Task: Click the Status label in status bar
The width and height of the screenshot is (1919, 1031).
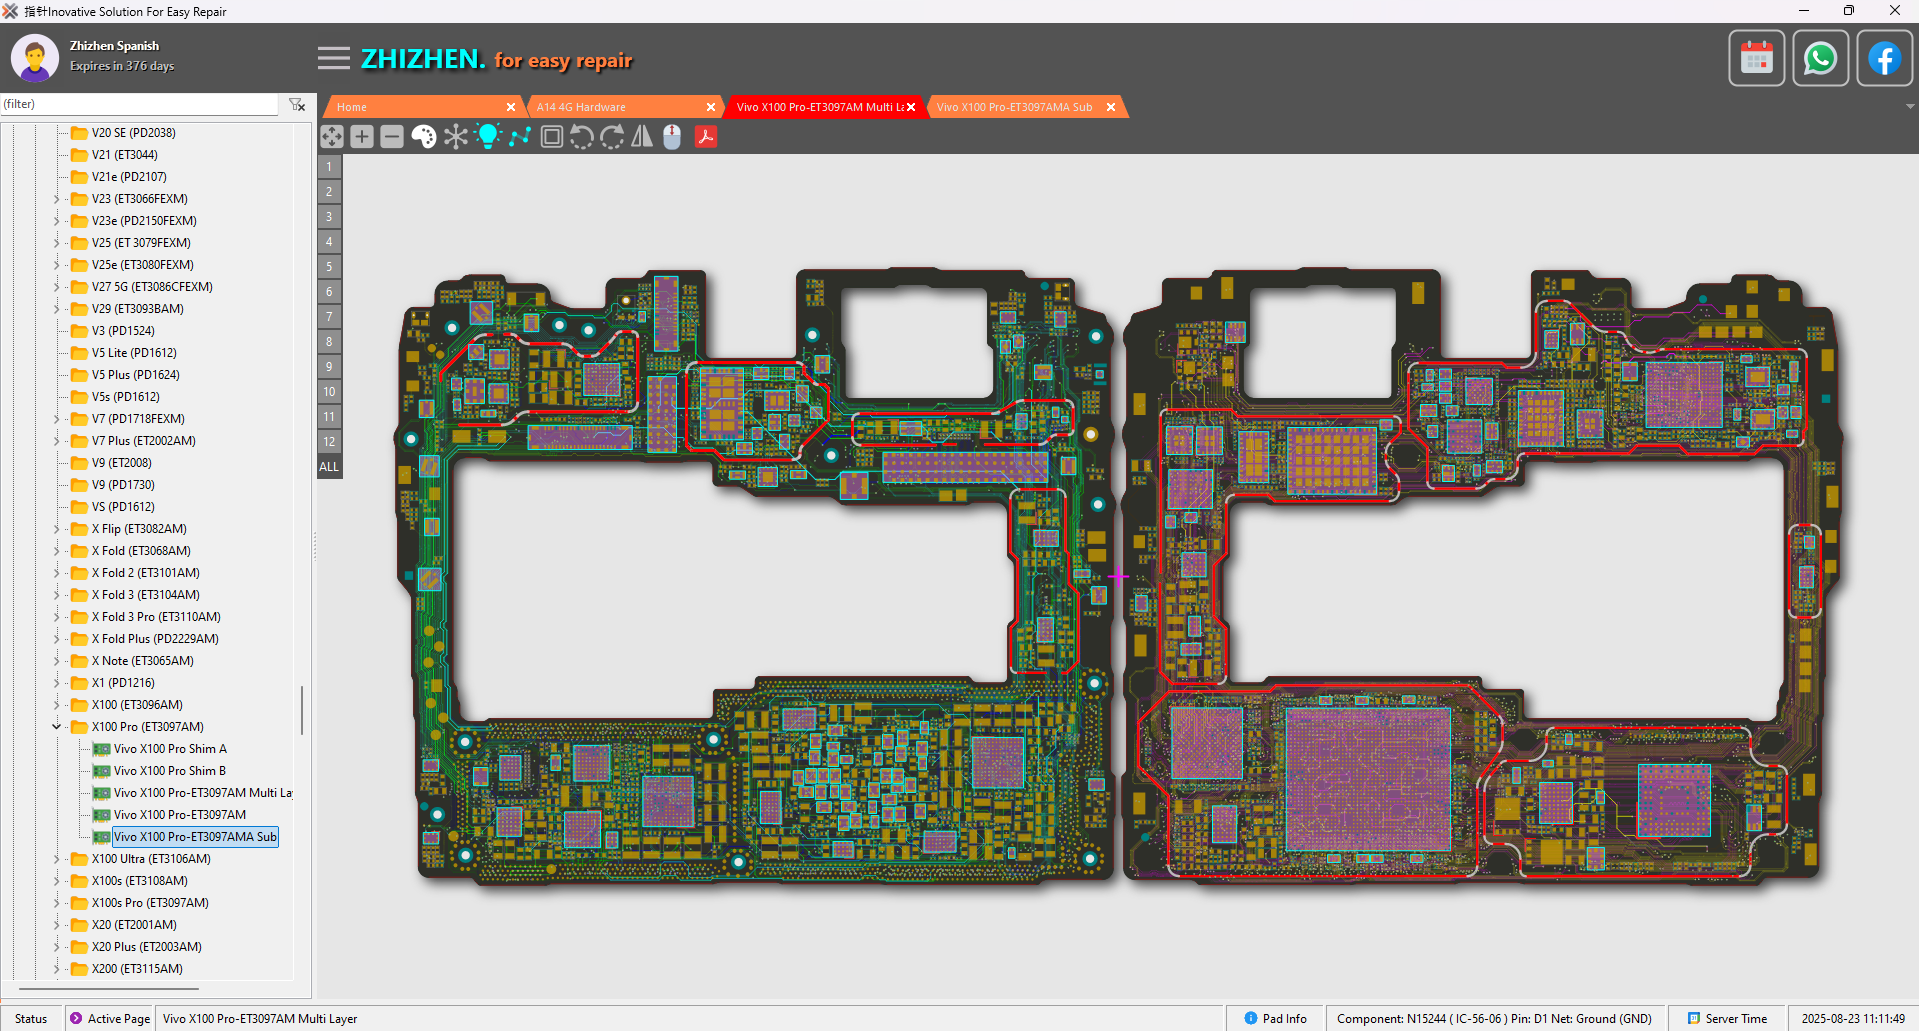Action: coord(31,1019)
